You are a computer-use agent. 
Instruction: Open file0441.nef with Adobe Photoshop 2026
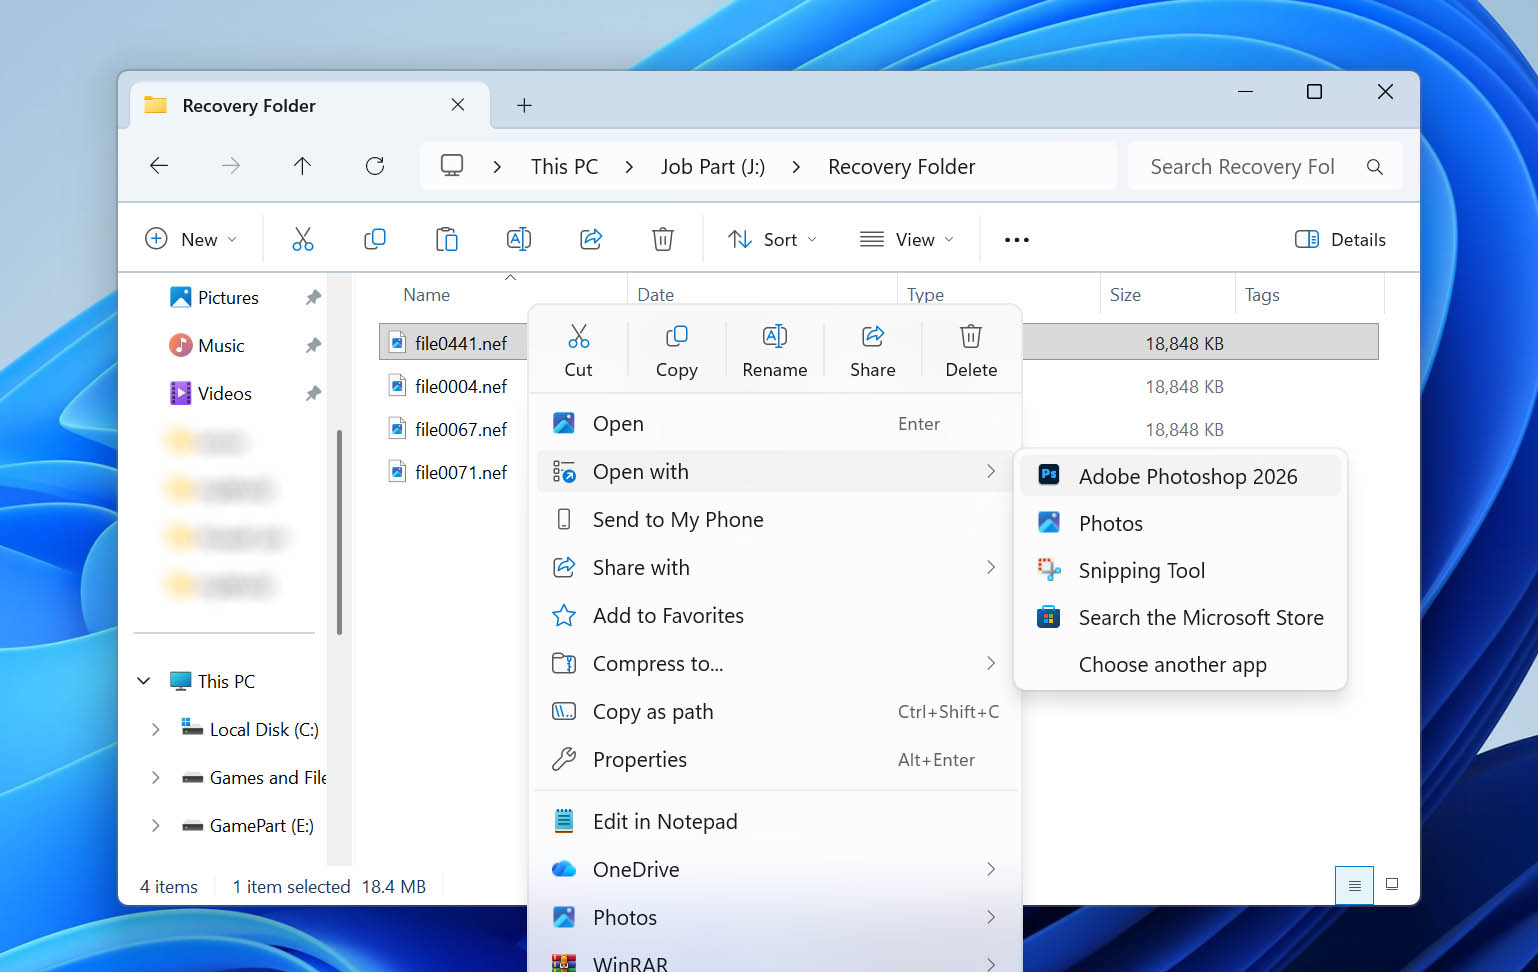(1187, 476)
